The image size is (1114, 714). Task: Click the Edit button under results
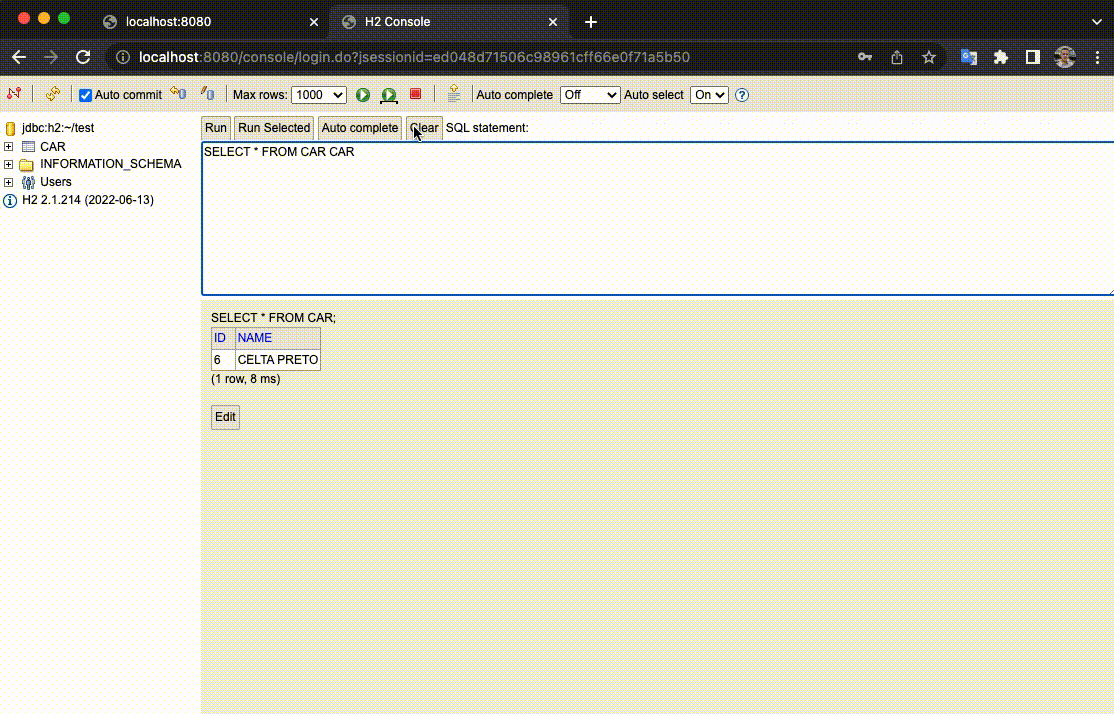(x=225, y=417)
